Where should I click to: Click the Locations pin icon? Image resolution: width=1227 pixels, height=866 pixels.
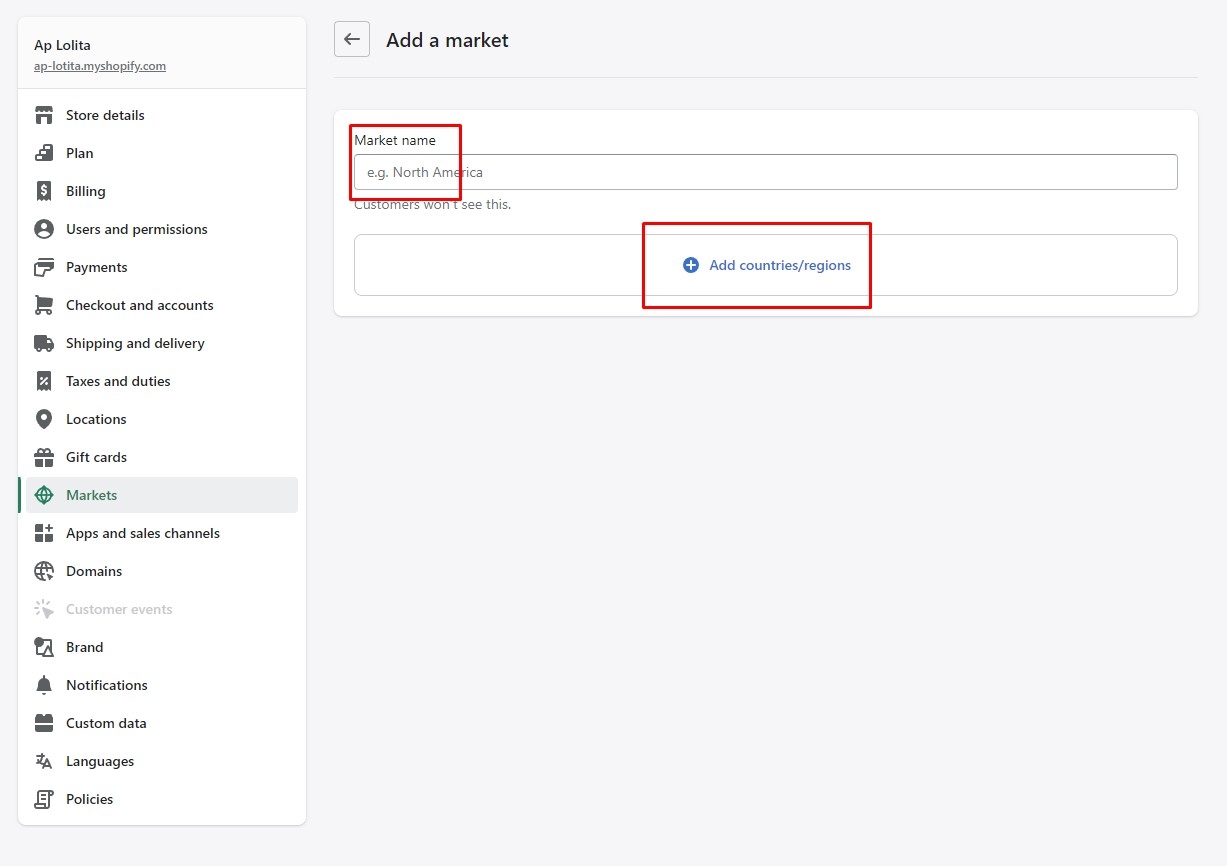(x=44, y=419)
